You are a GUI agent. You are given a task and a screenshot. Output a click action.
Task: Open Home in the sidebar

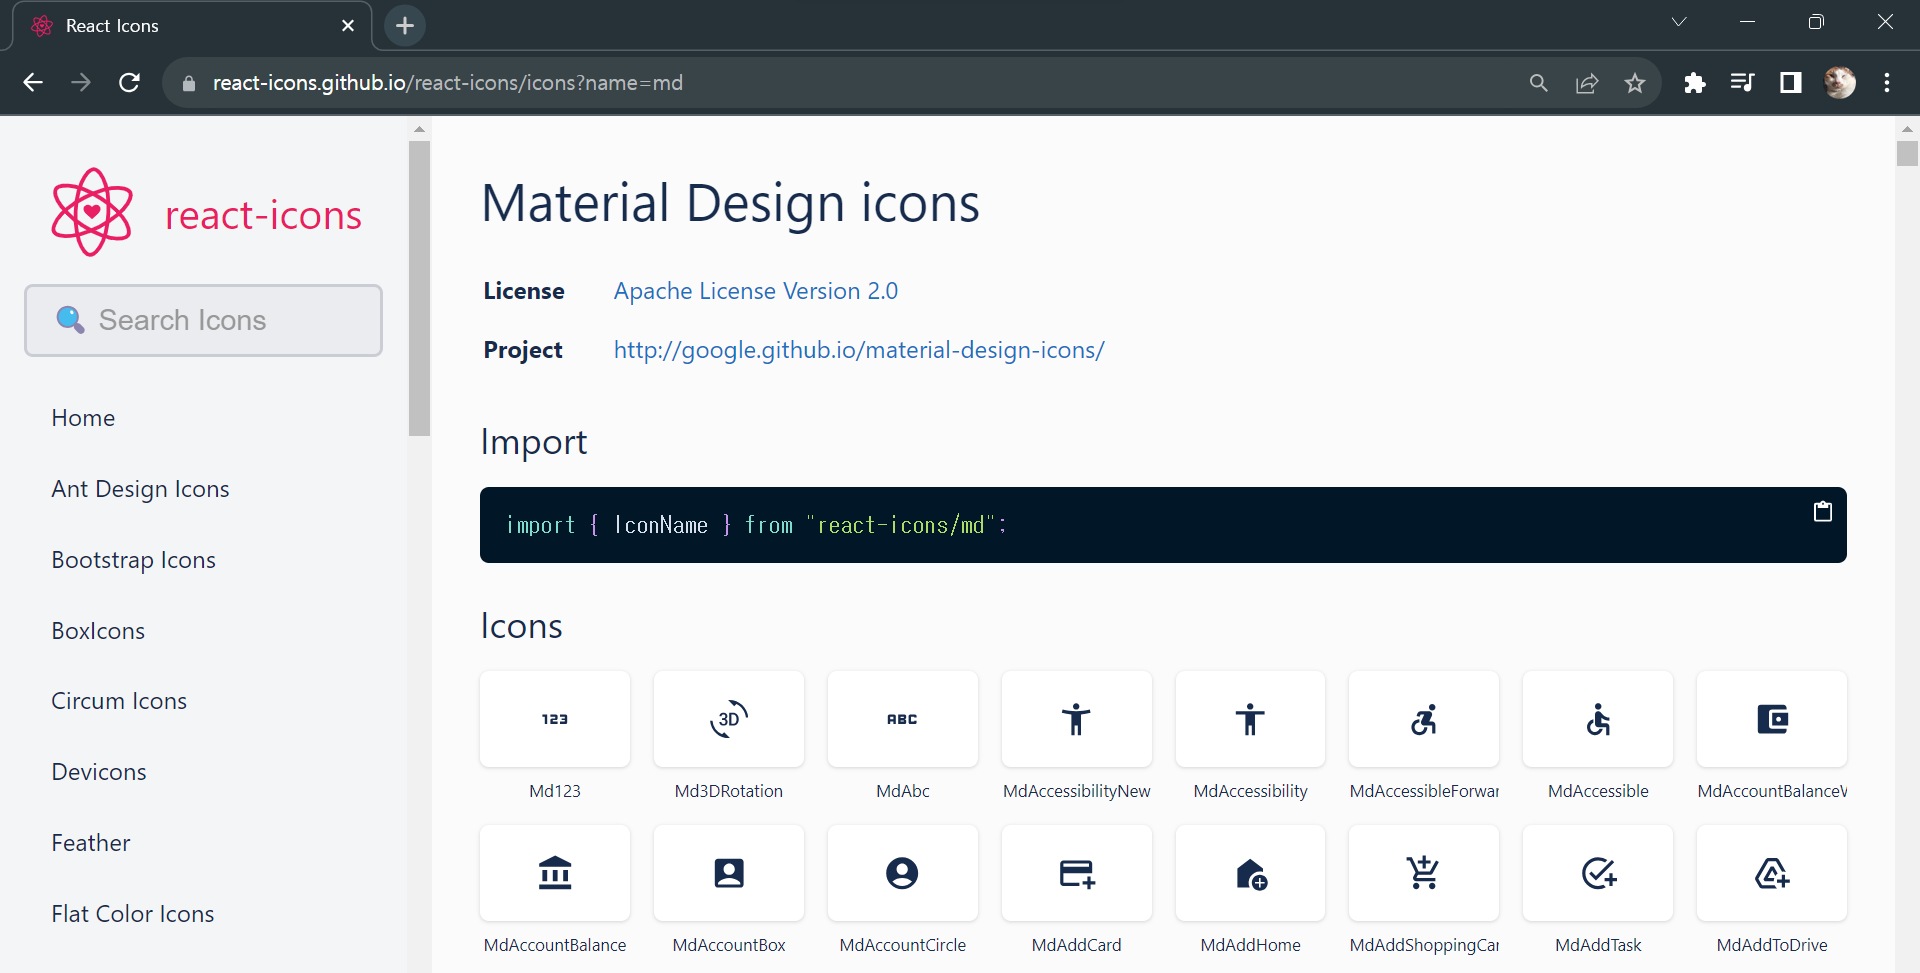pyautogui.click(x=83, y=418)
